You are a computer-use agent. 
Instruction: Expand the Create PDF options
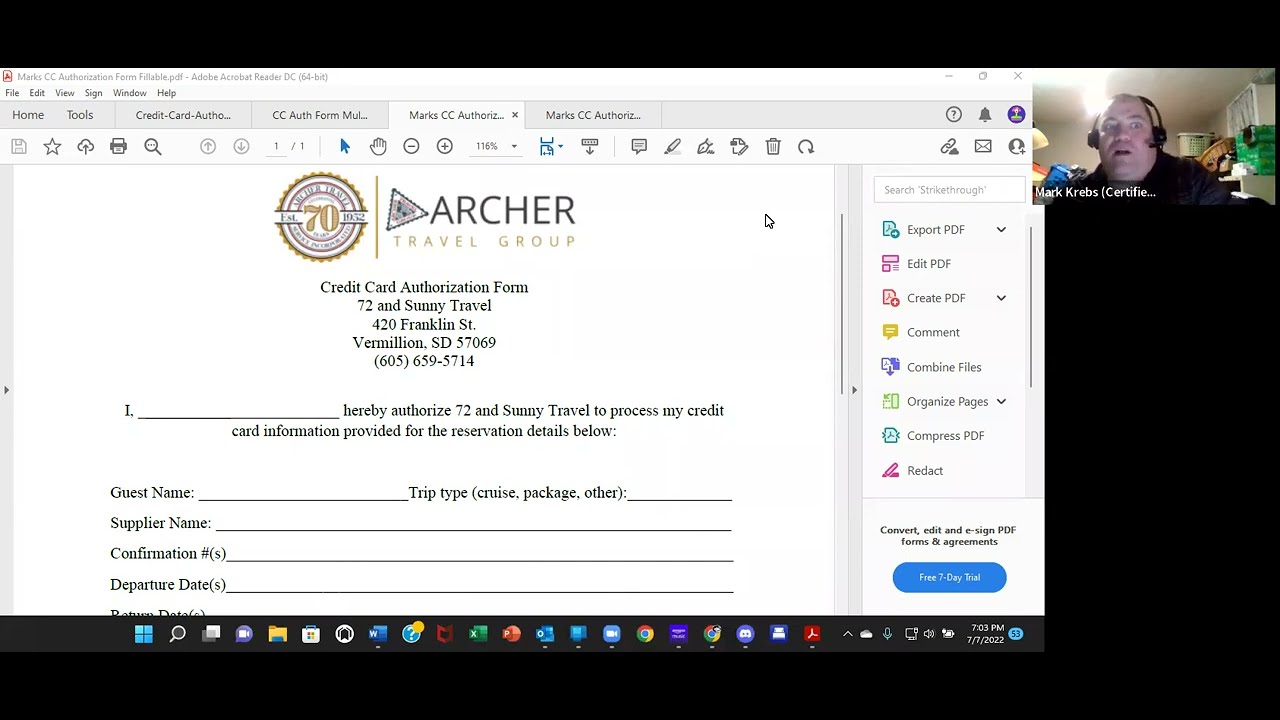coord(1001,298)
